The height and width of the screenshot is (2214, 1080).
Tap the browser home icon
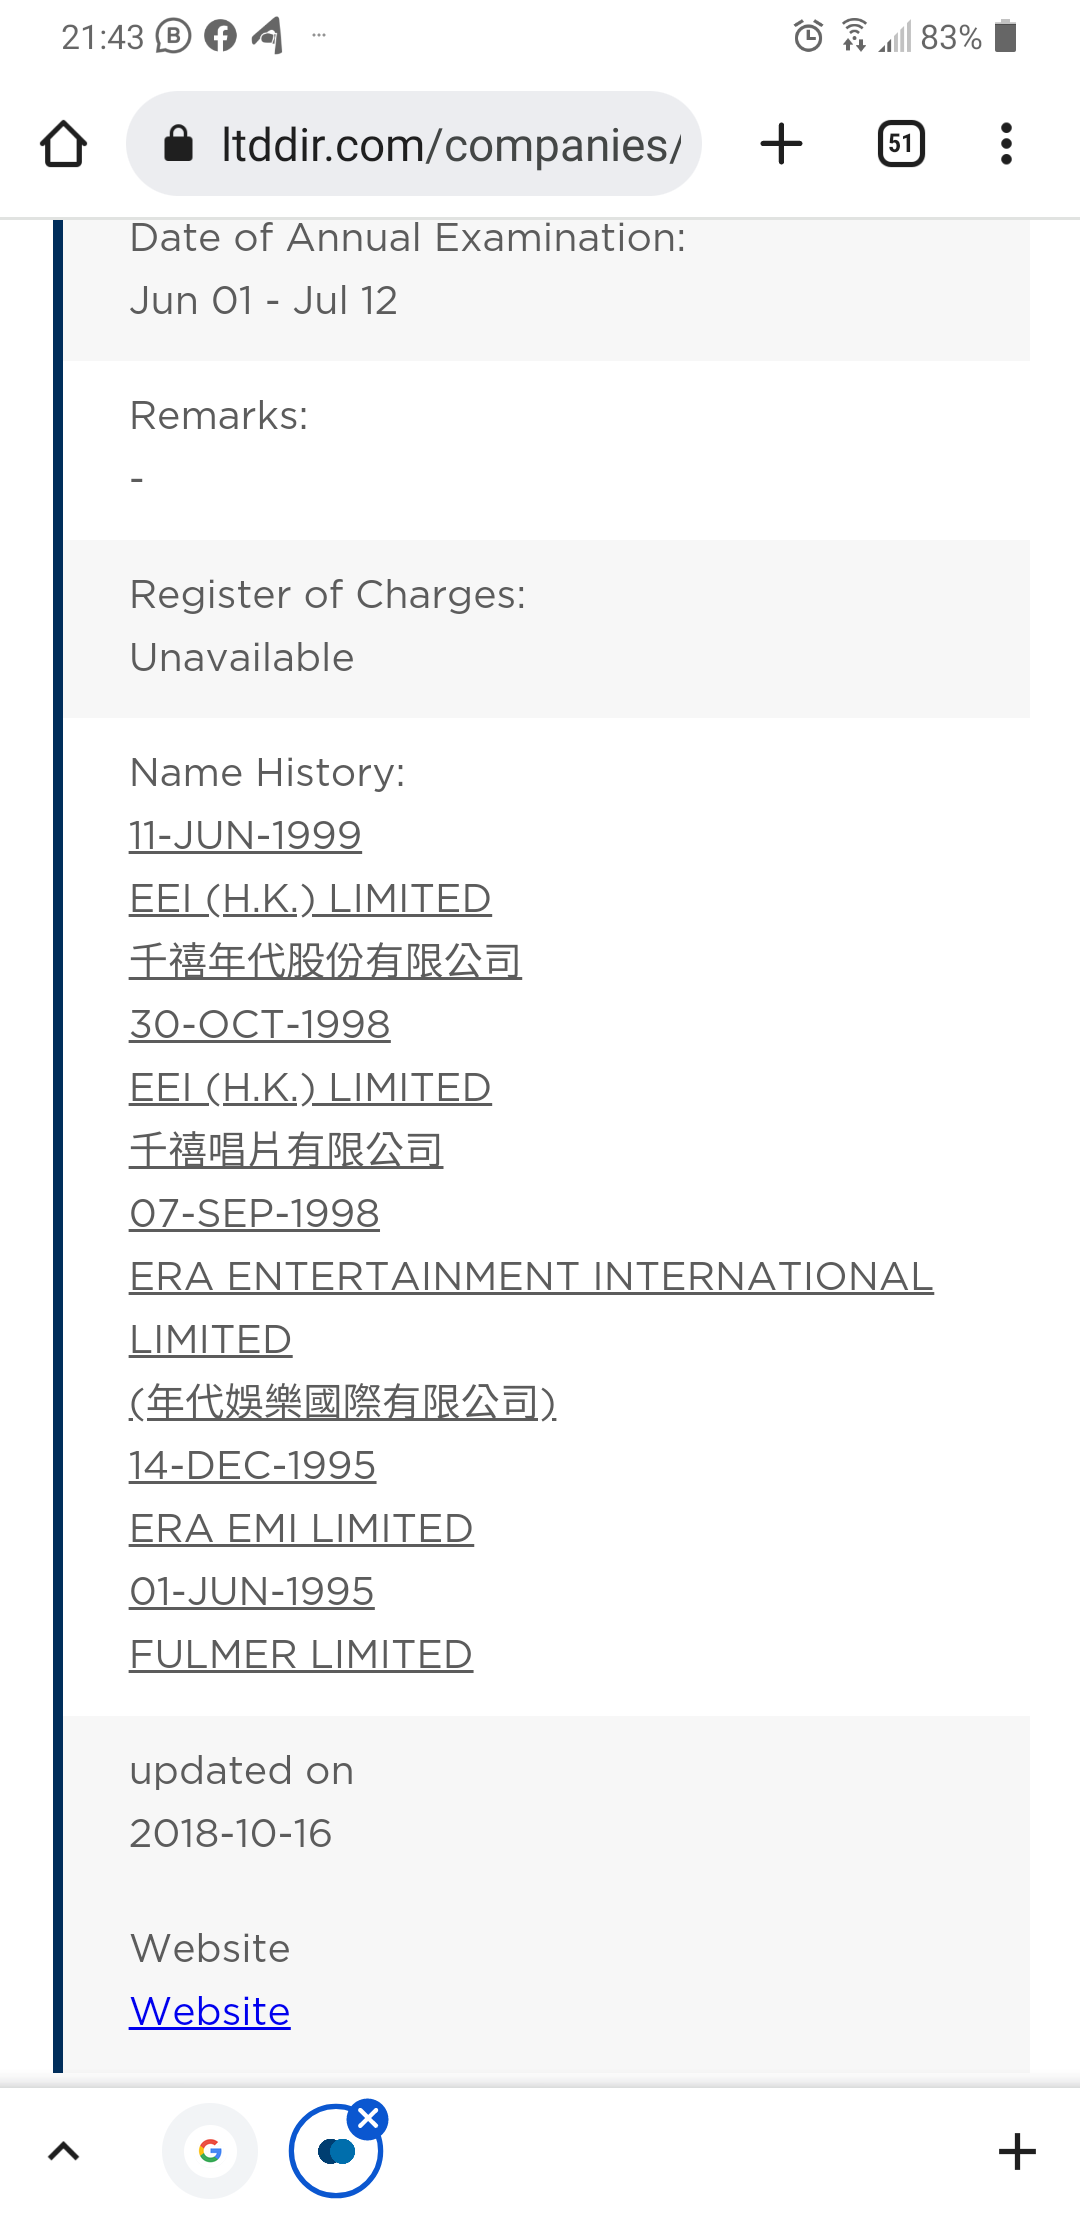coord(63,144)
